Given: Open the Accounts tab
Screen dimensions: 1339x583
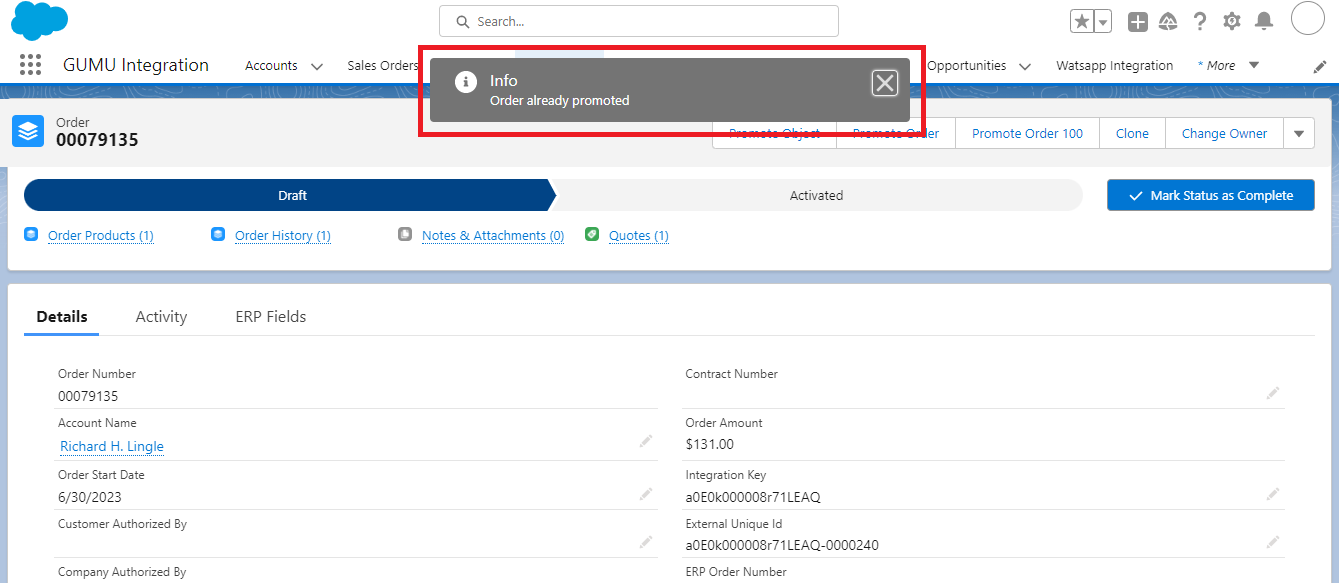Looking at the screenshot, I should 271,66.
